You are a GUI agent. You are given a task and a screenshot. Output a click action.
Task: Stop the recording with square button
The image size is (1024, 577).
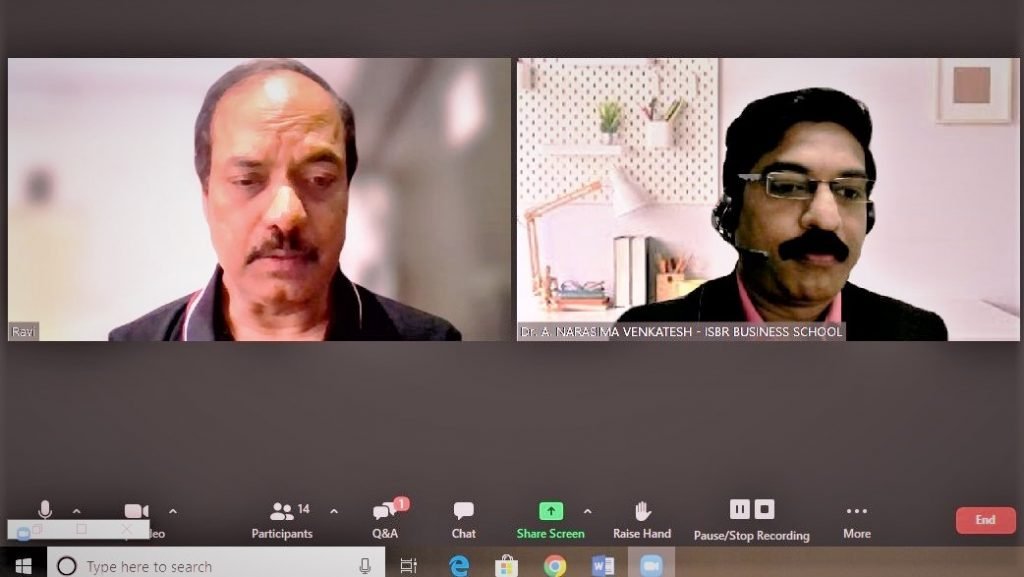point(764,508)
